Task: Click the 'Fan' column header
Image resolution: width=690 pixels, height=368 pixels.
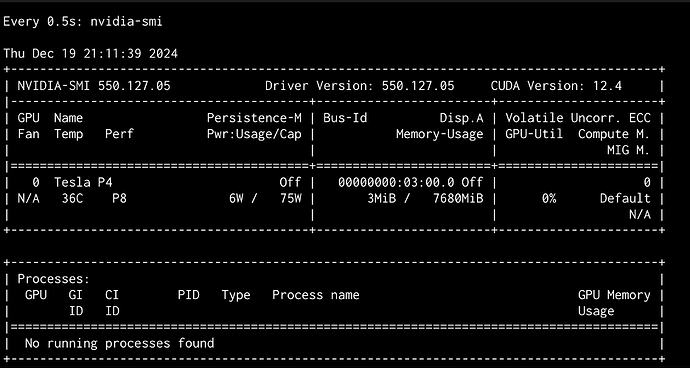Action: [29, 134]
